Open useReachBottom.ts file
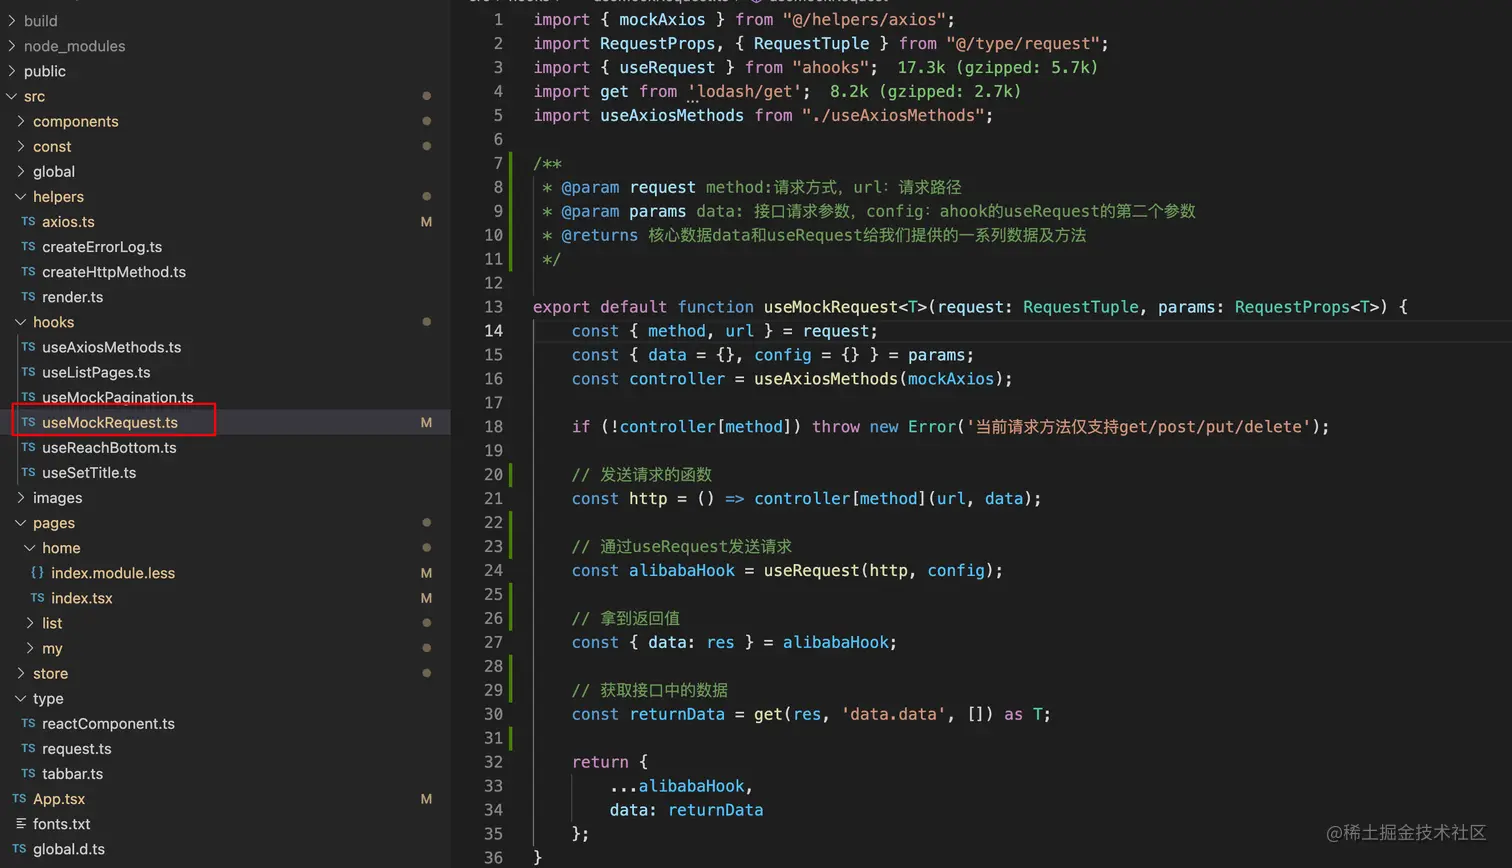The image size is (1512, 868). coord(109,447)
